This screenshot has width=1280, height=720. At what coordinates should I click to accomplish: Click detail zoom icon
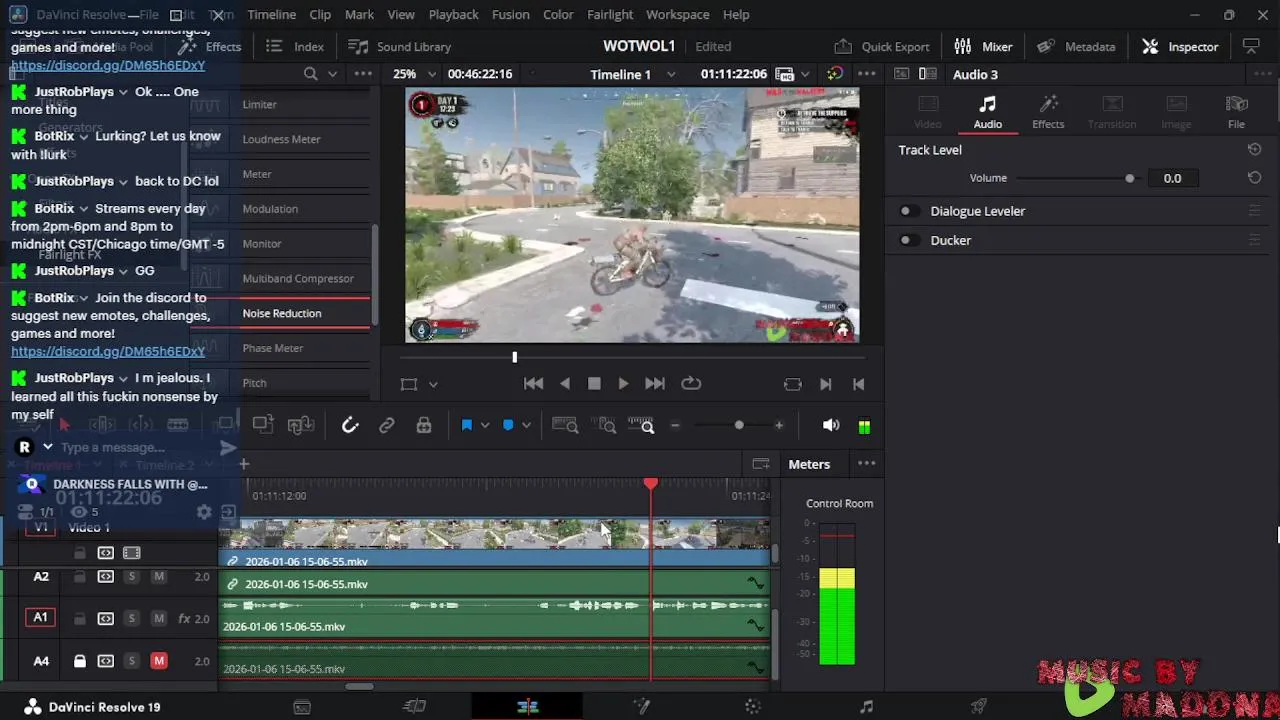point(606,425)
